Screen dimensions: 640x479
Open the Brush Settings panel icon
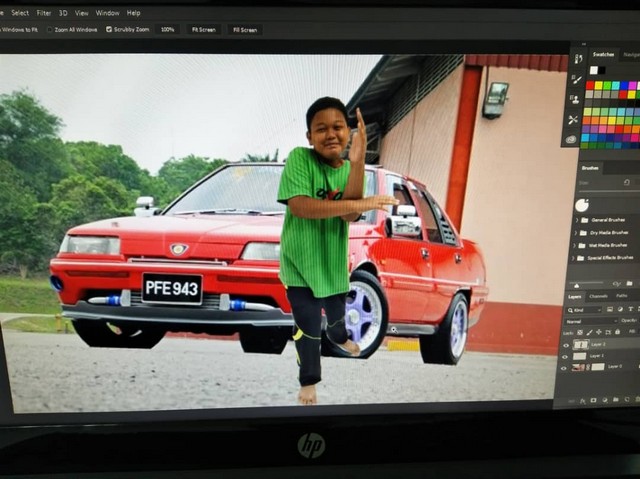(576, 79)
